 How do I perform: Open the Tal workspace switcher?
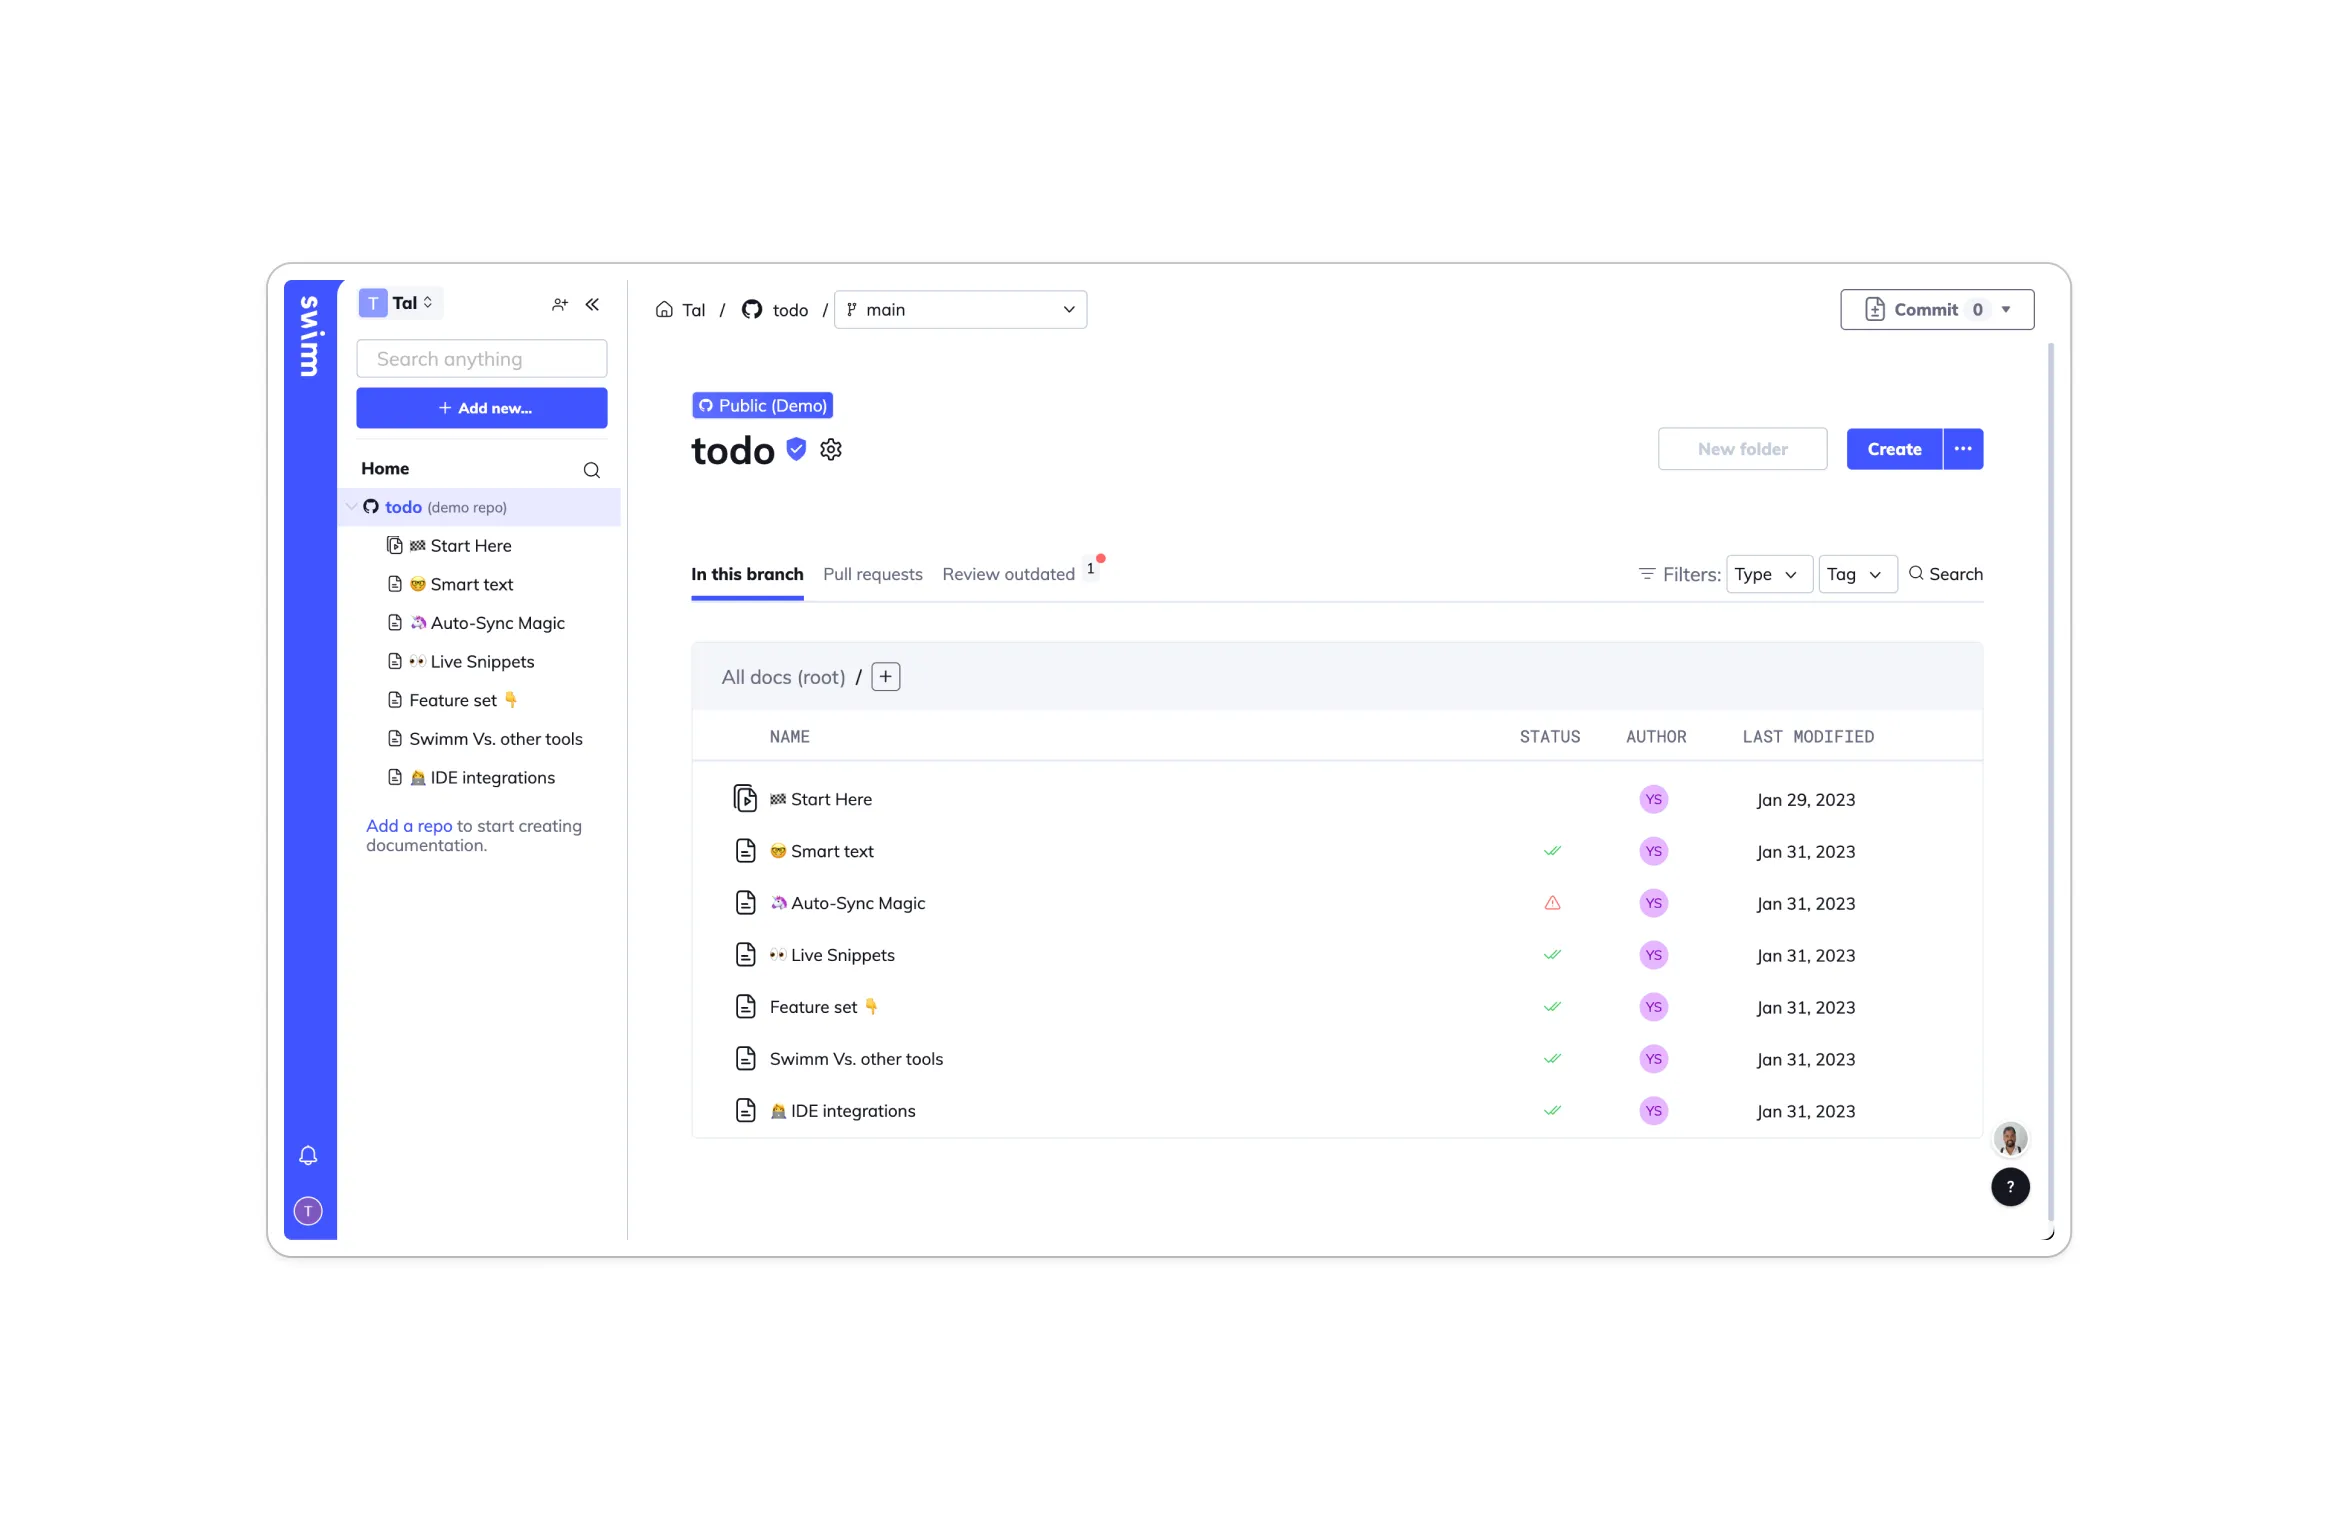click(400, 303)
